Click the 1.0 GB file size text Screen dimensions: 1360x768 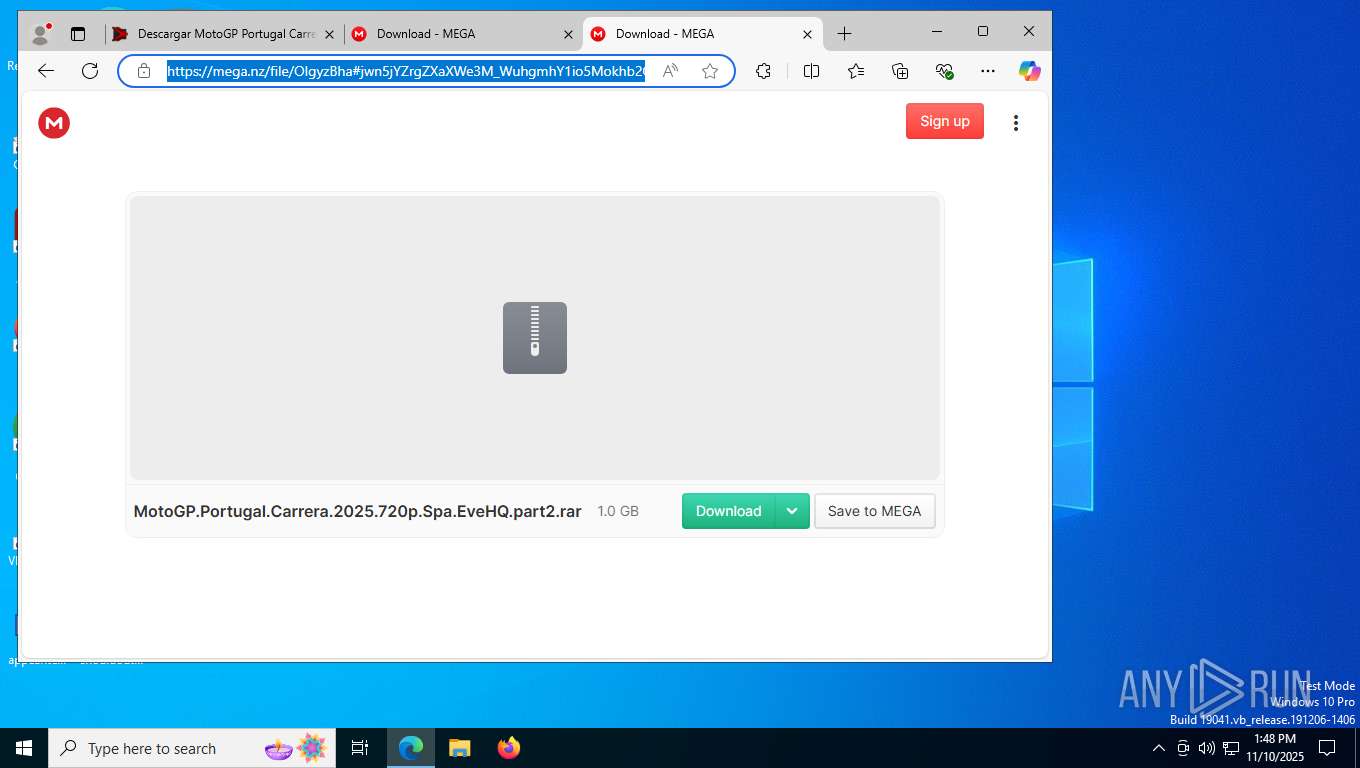coord(618,511)
